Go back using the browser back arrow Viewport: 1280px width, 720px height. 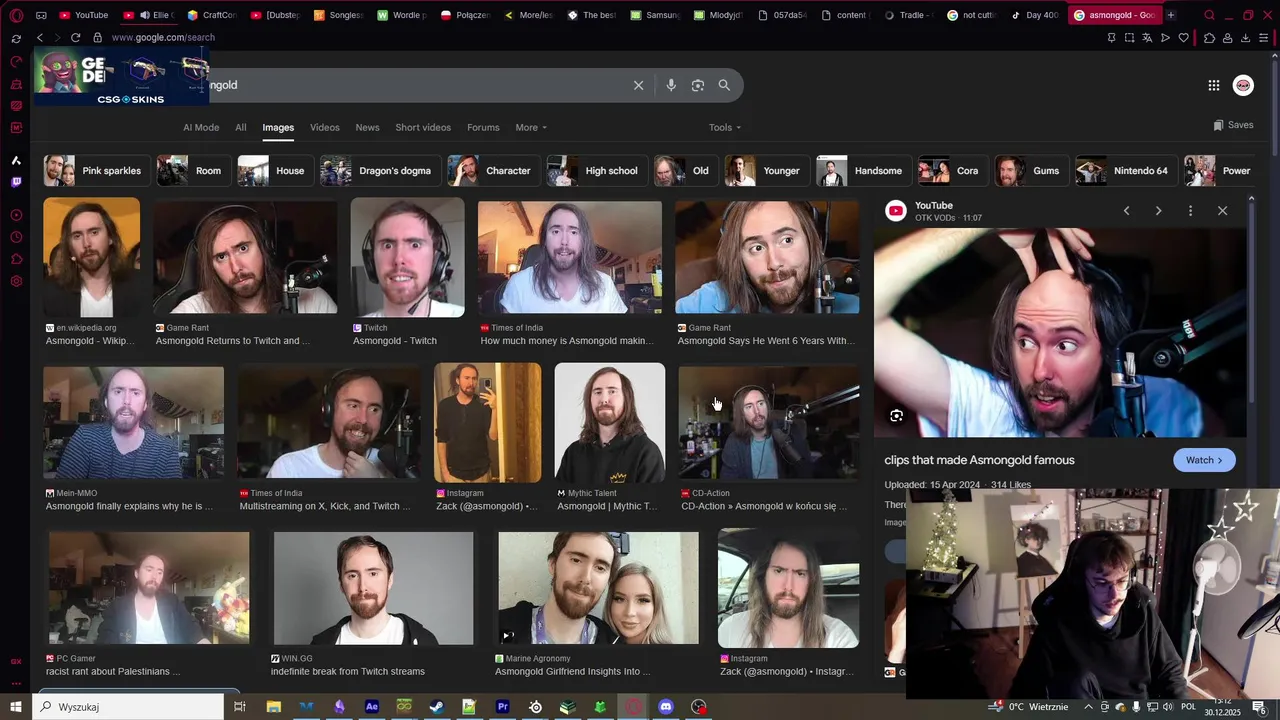click(40, 37)
